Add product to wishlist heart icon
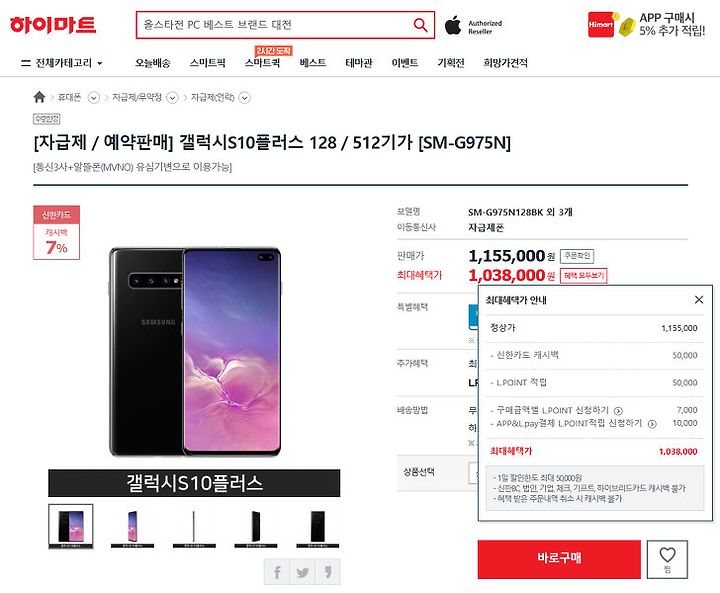Screen dimensions: 720x593 [x=667, y=559]
